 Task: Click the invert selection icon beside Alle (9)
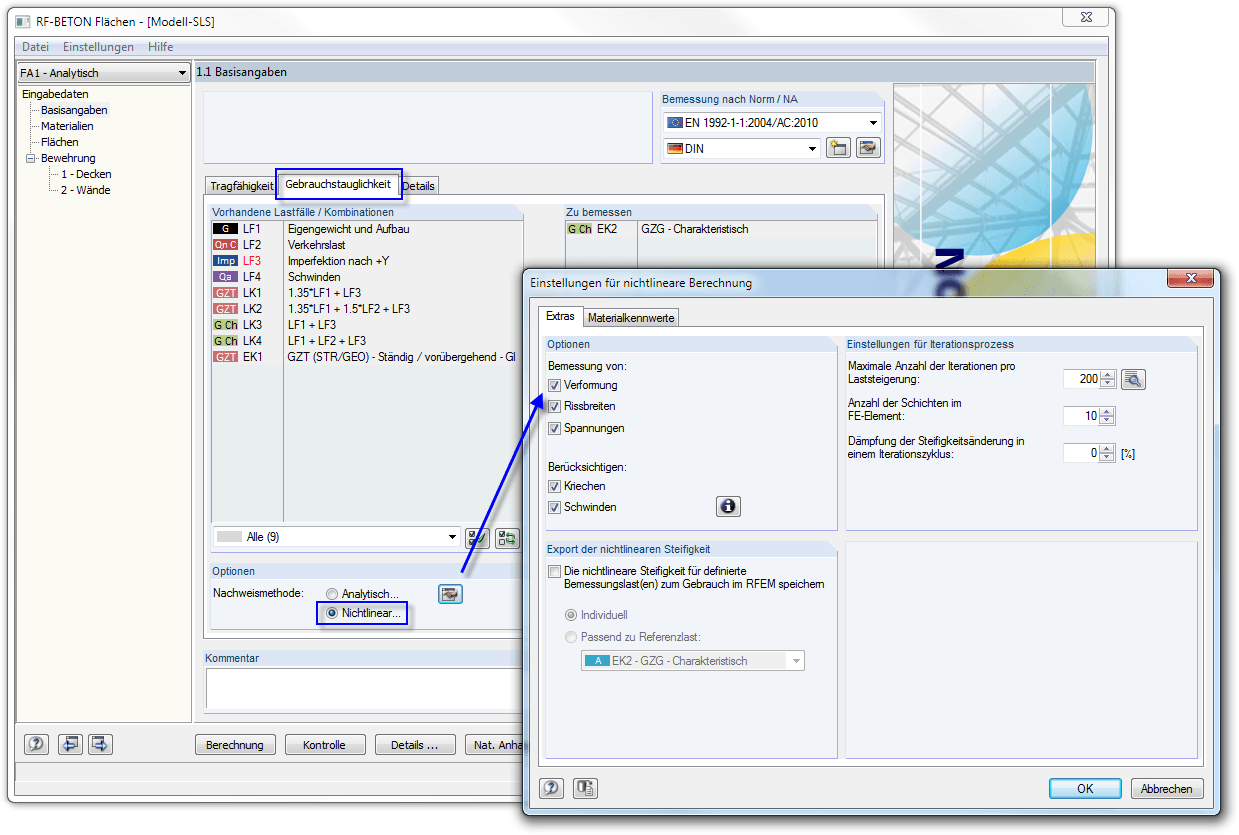(x=508, y=537)
